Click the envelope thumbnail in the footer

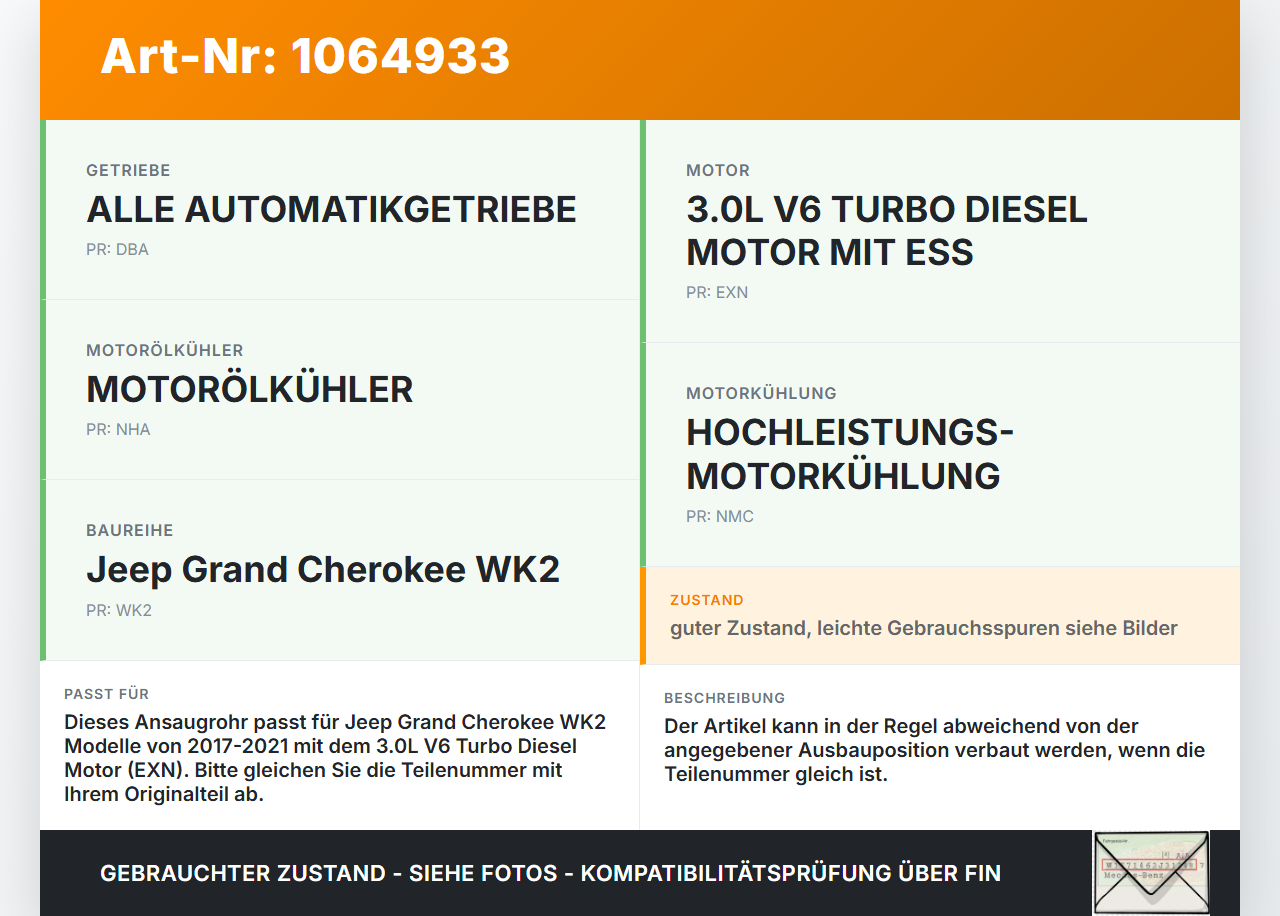click(1151, 872)
